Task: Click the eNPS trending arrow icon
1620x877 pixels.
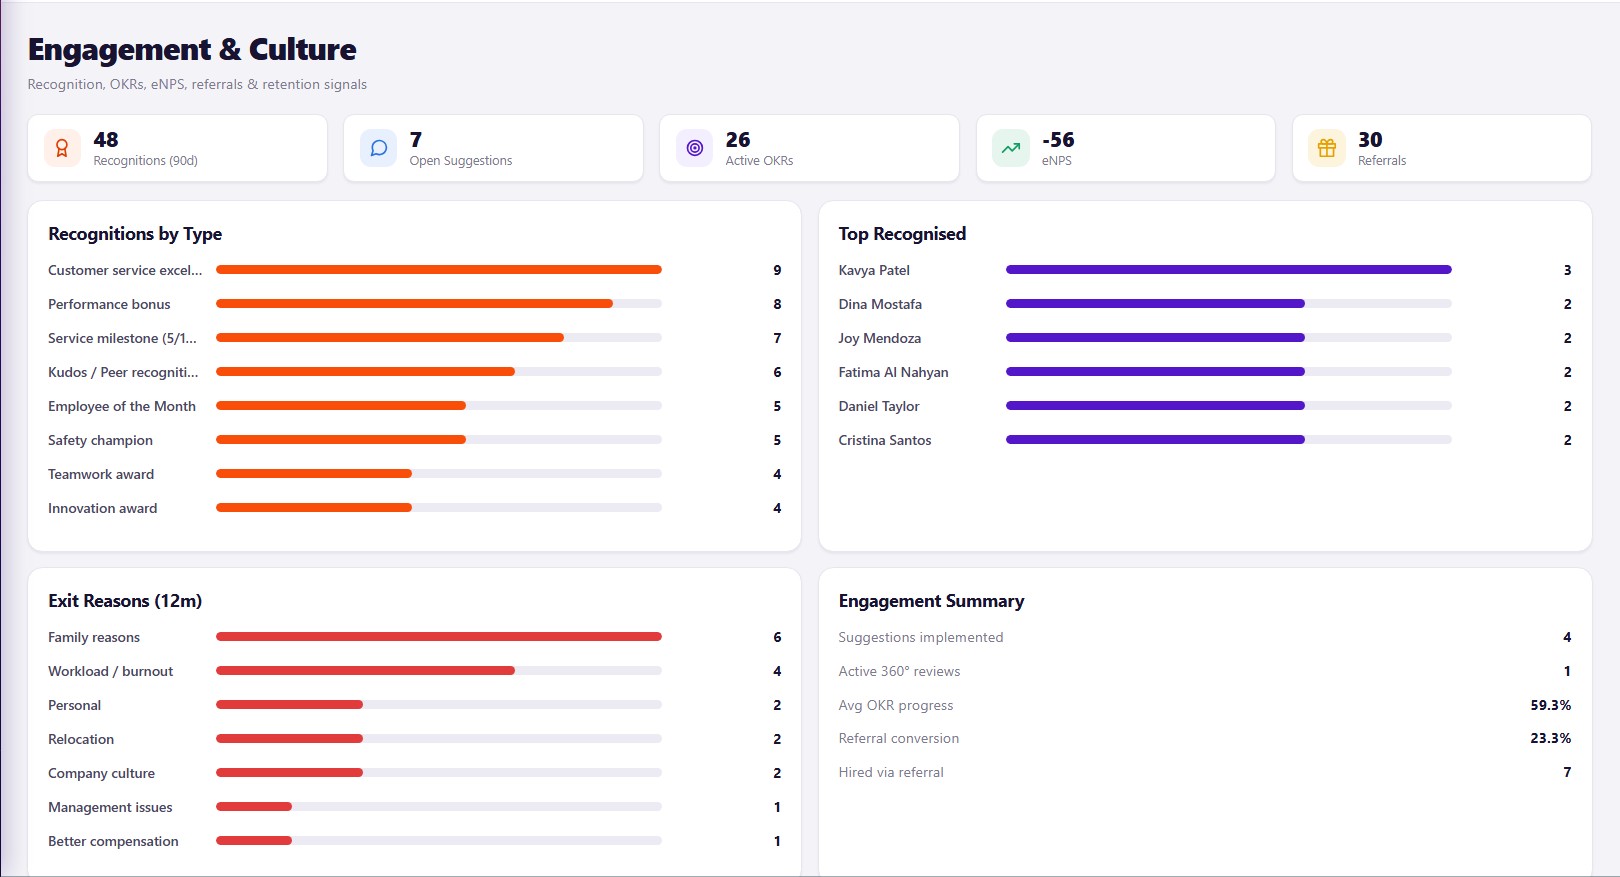Action: pyautogui.click(x=1011, y=148)
